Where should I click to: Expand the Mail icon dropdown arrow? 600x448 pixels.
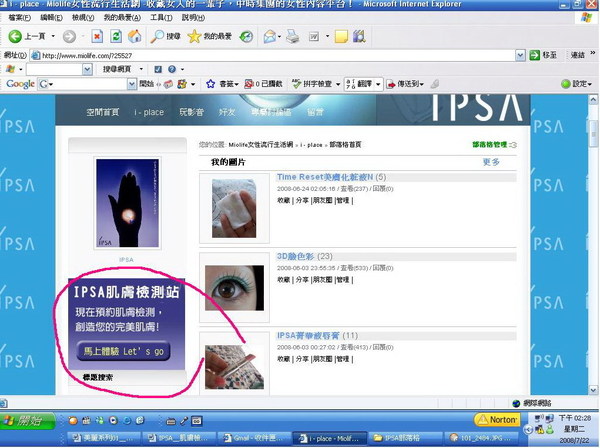coord(280,37)
